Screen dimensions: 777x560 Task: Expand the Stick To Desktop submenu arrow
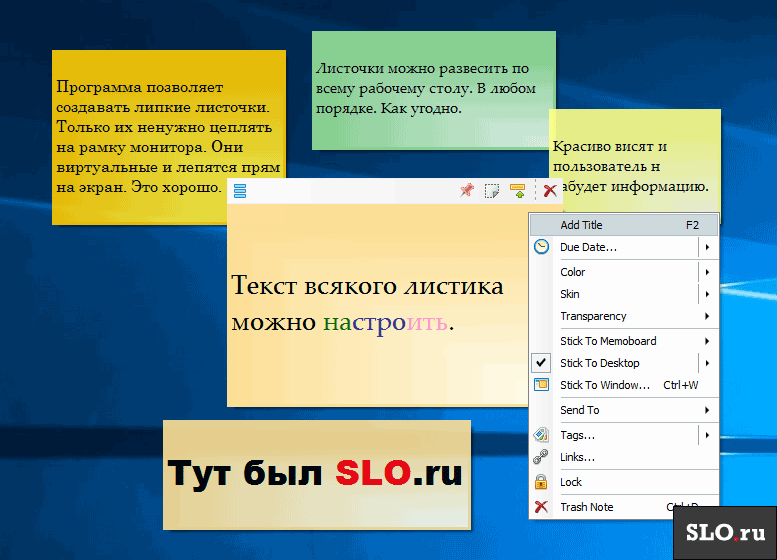tap(708, 363)
